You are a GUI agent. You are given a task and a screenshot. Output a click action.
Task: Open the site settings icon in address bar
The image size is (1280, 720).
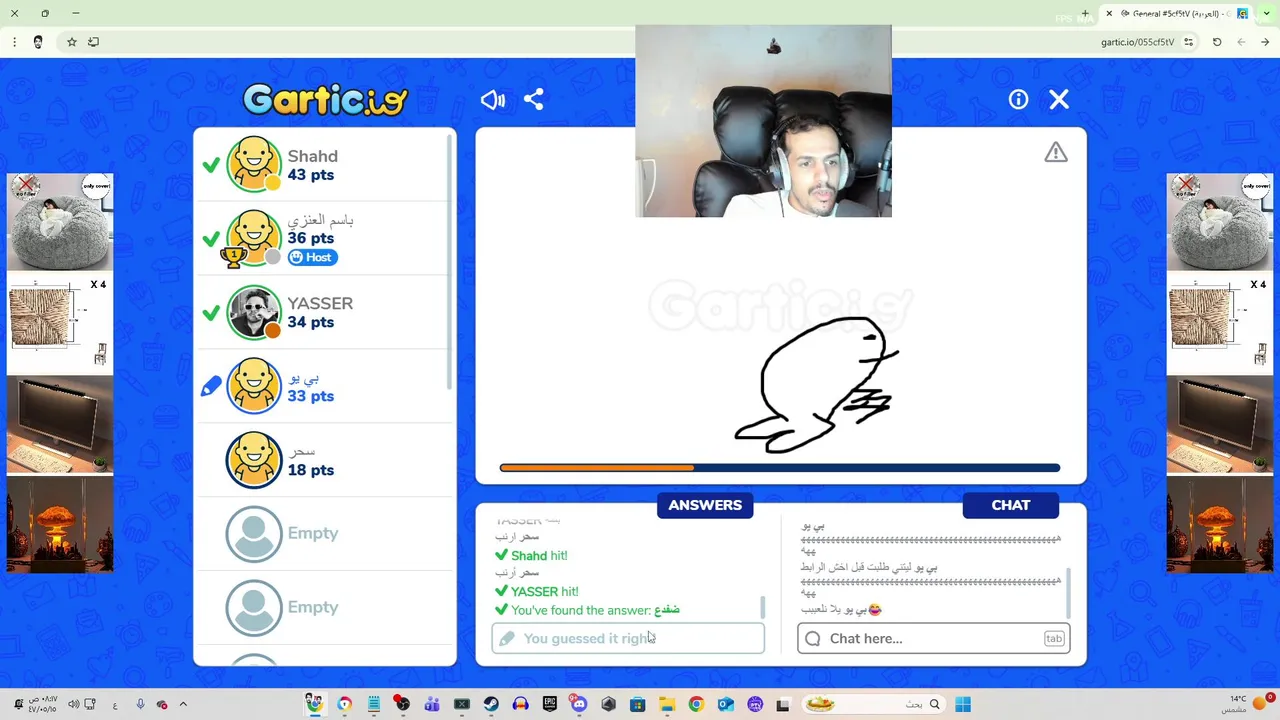pyautogui.click(x=1188, y=42)
